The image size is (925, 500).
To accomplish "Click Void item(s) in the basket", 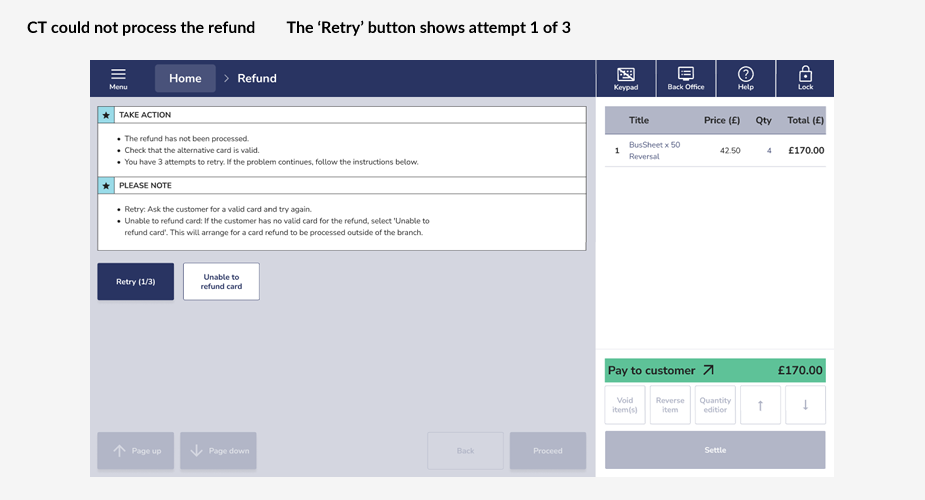I will point(625,405).
